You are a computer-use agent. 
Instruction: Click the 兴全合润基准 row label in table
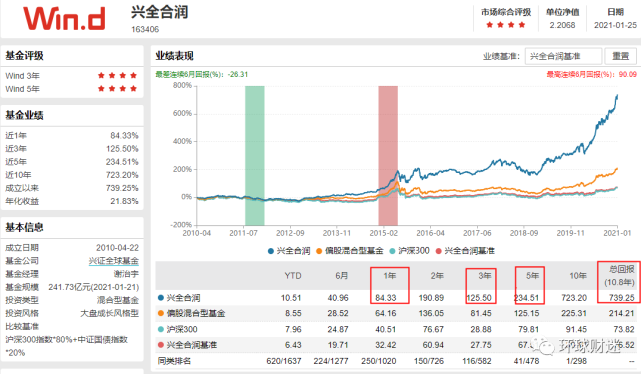pos(192,345)
